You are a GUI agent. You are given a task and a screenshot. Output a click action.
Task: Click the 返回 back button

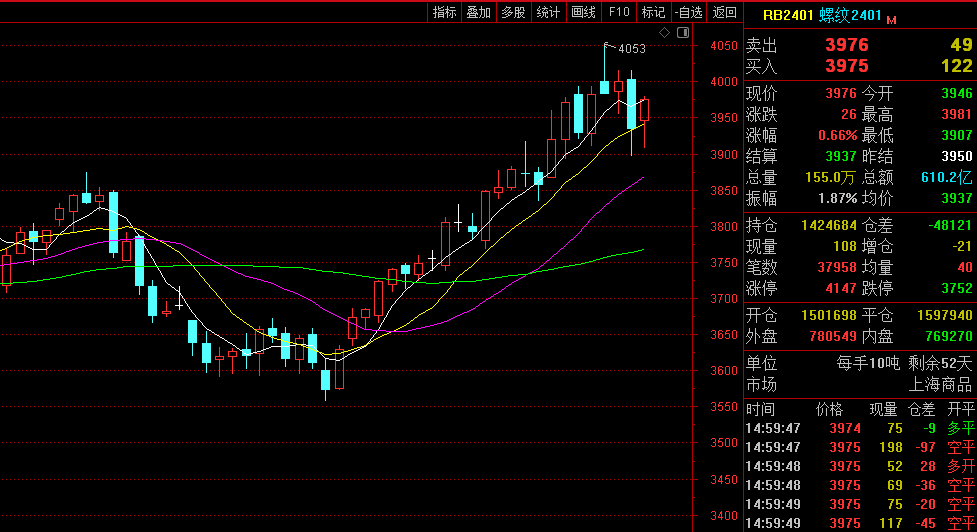(724, 12)
